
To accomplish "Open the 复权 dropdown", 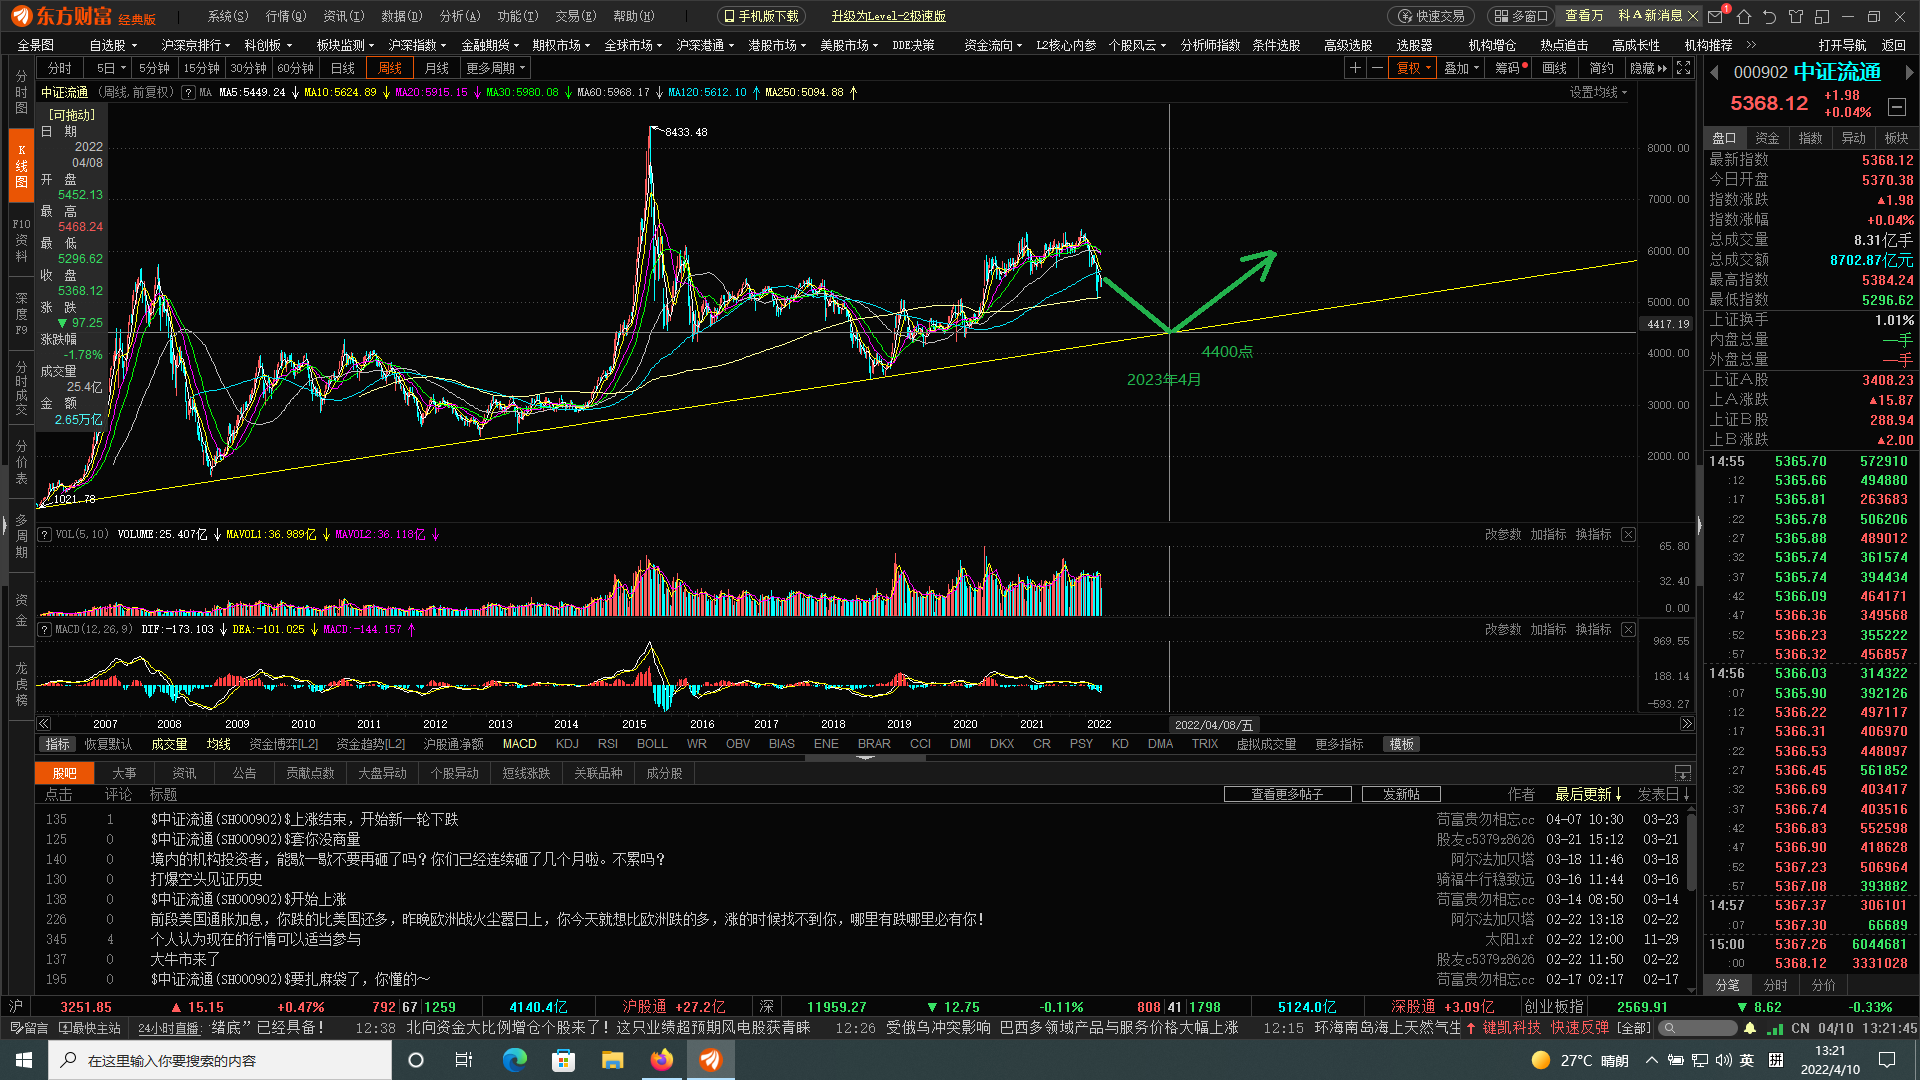I will point(1415,68).
